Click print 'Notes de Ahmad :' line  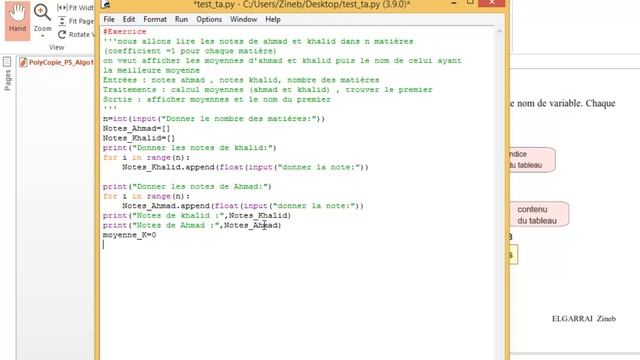(192, 225)
